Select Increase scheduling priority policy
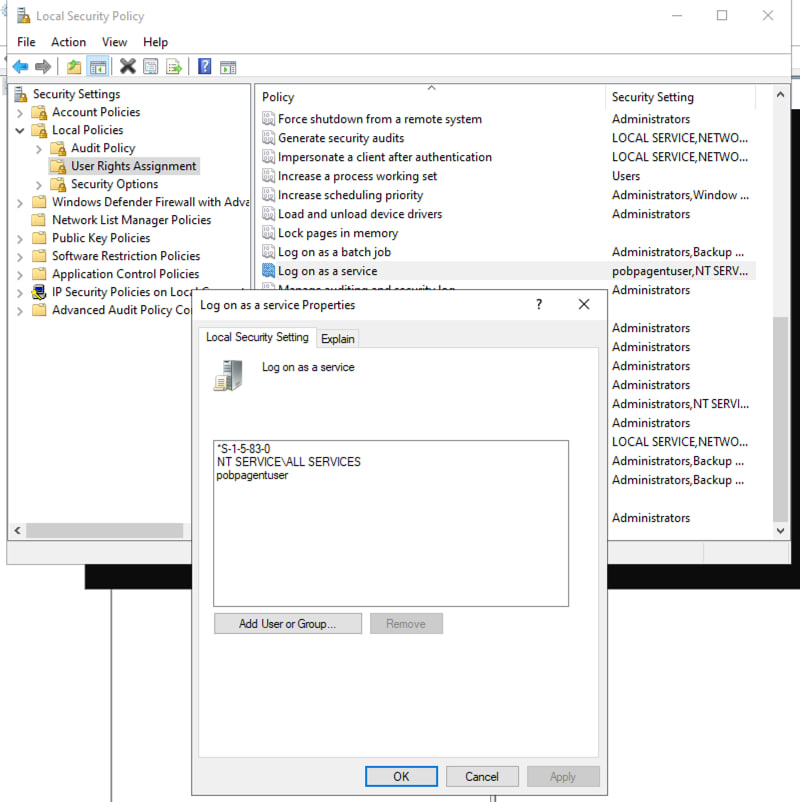 coord(350,195)
